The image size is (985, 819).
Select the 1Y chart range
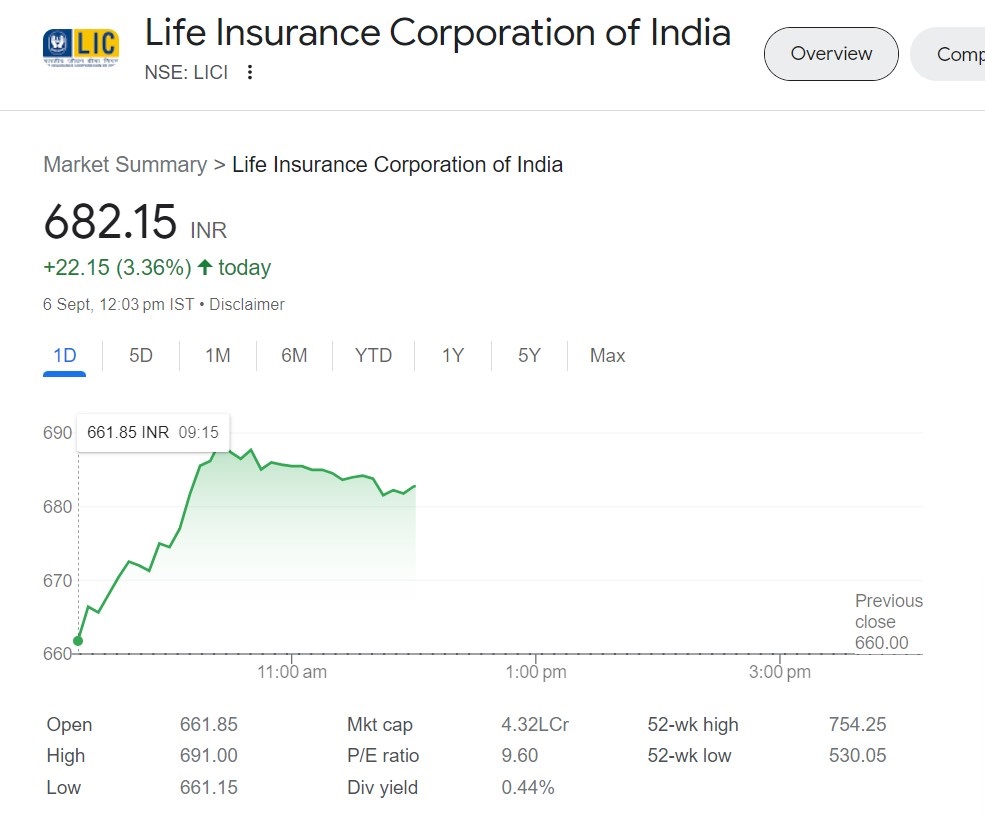(453, 356)
